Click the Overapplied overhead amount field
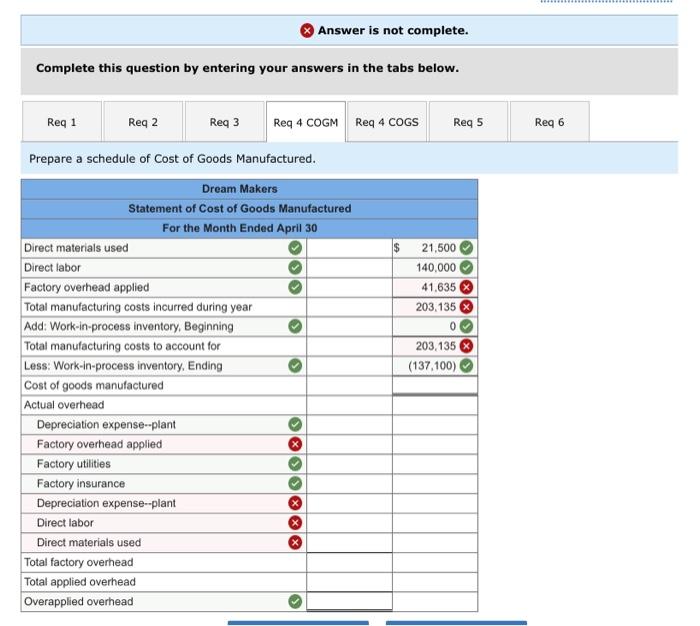Screen dimensions: 700x626 click(350, 601)
